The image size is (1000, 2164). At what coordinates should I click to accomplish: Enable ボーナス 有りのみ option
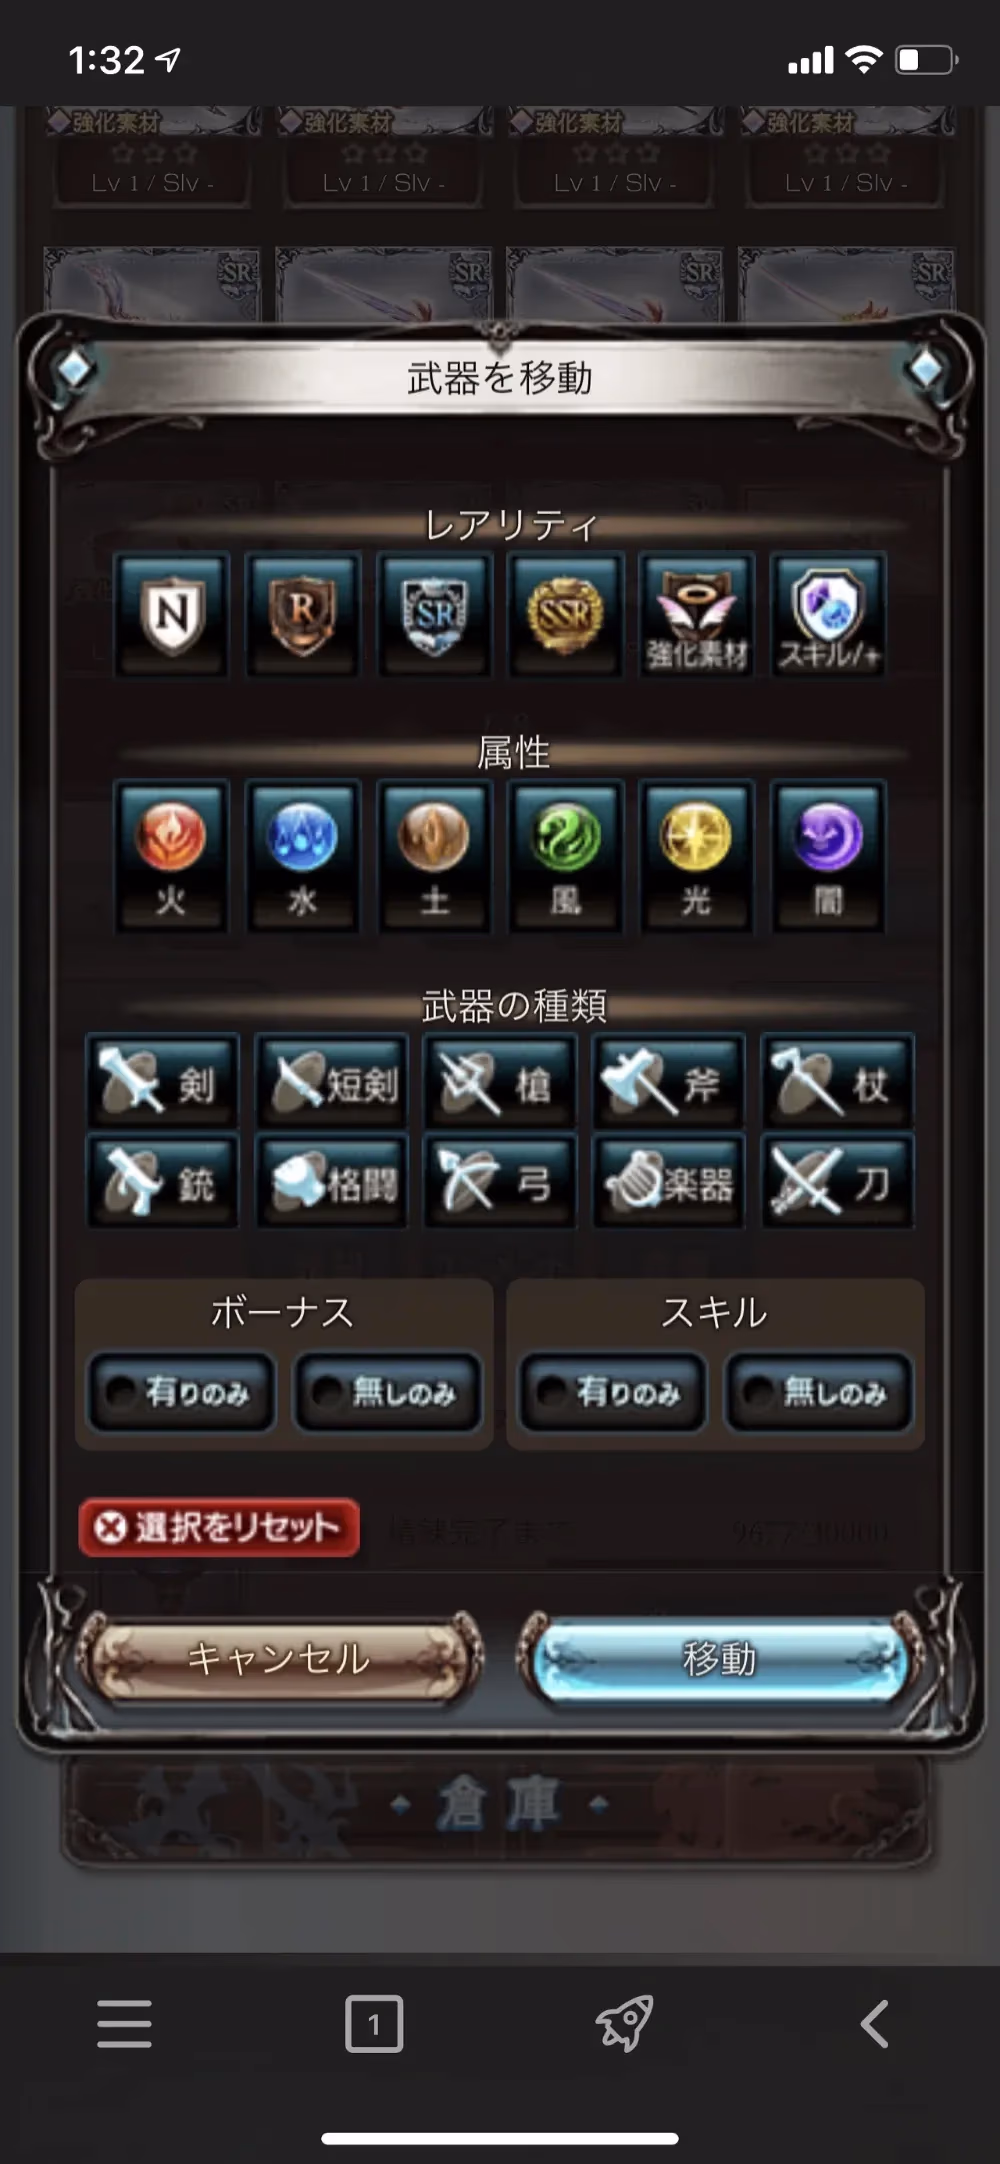pos(182,1392)
